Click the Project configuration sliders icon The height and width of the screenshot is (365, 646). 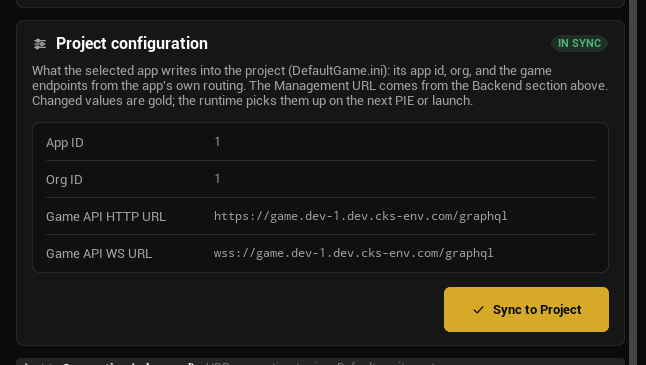point(40,44)
